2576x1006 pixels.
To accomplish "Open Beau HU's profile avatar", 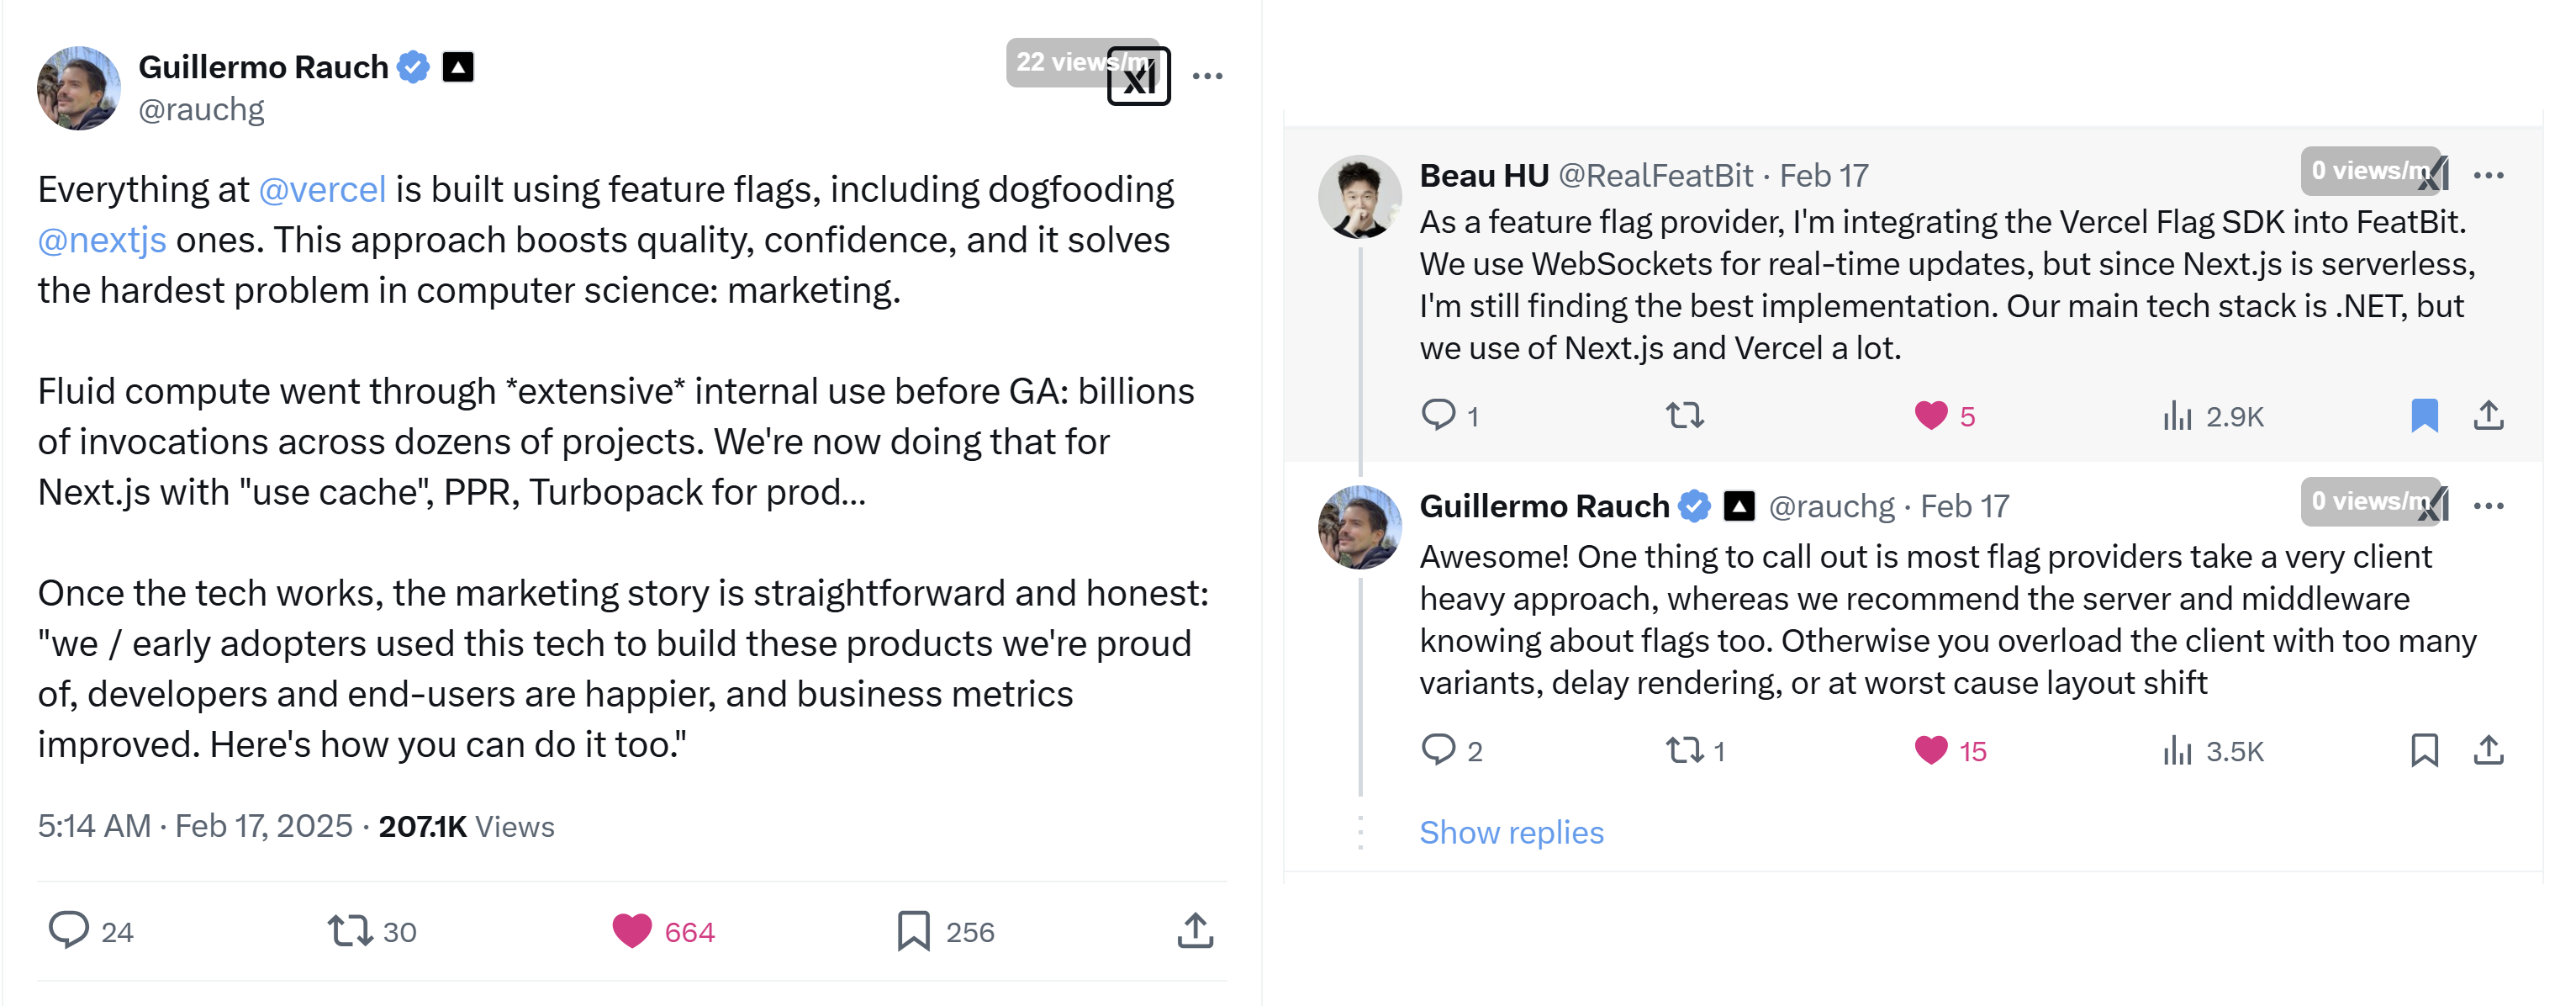I will pyautogui.click(x=1359, y=197).
